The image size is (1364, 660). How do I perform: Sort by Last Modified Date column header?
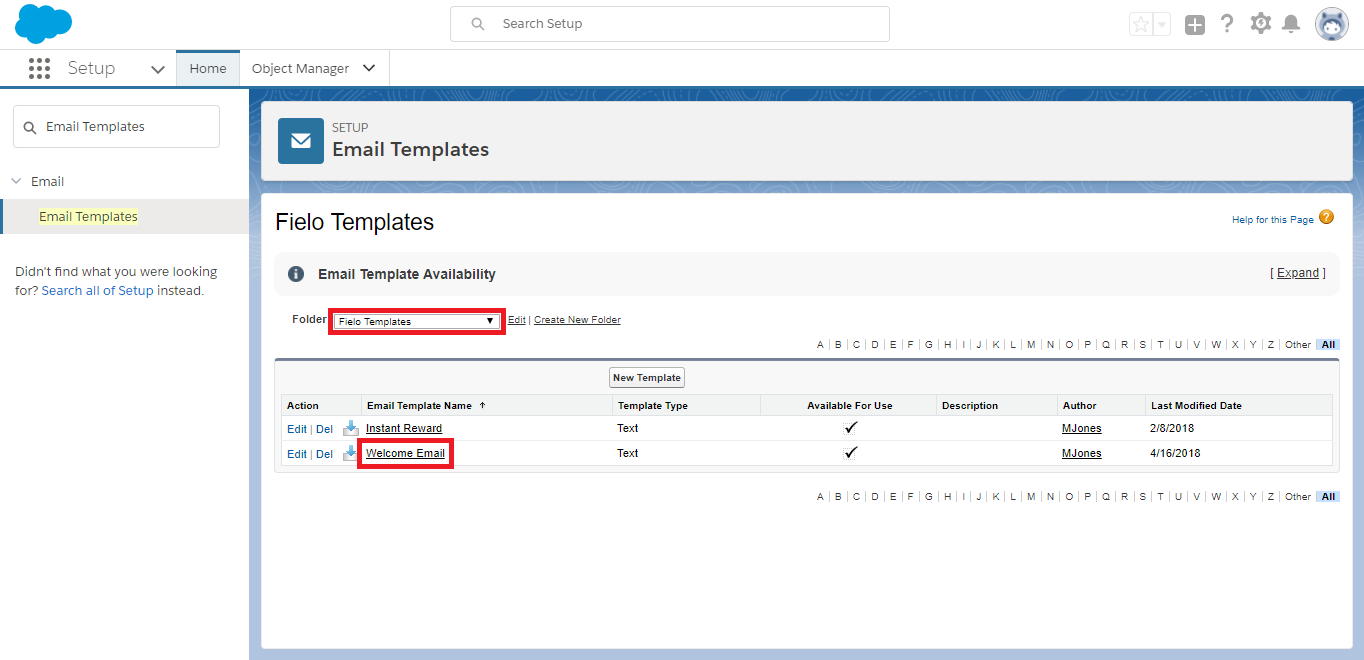tap(1196, 406)
